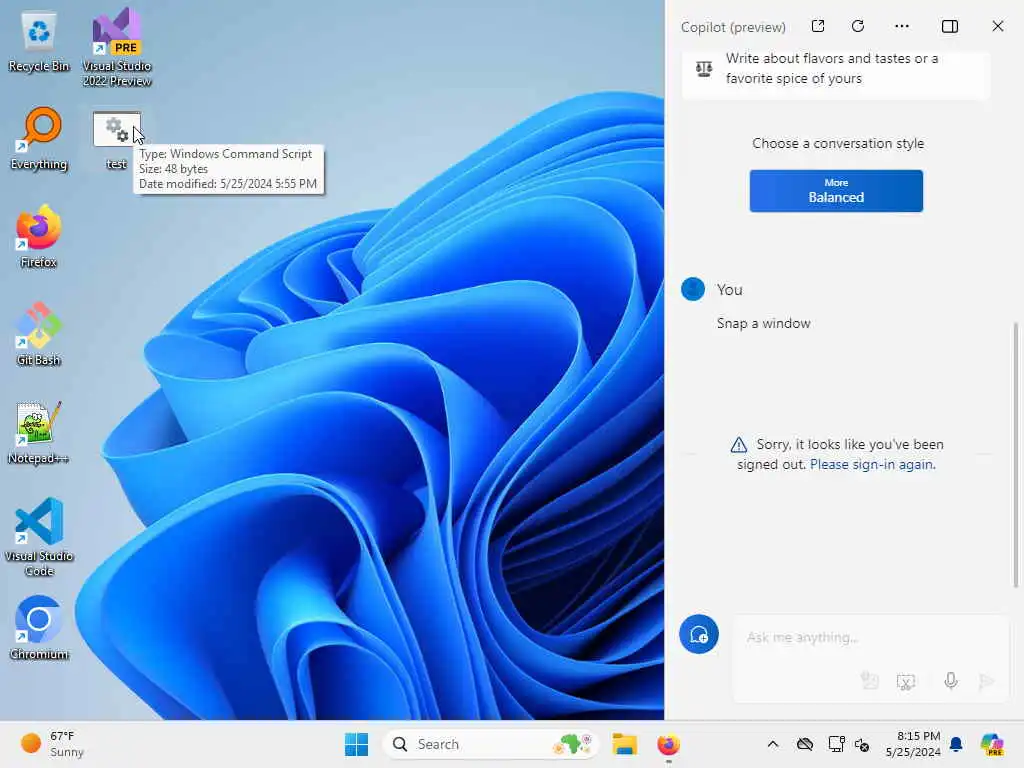Image resolution: width=1024 pixels, height=768 pixels.
Task: Click the cloud sync off tray icon
Action: pos(805,744)
